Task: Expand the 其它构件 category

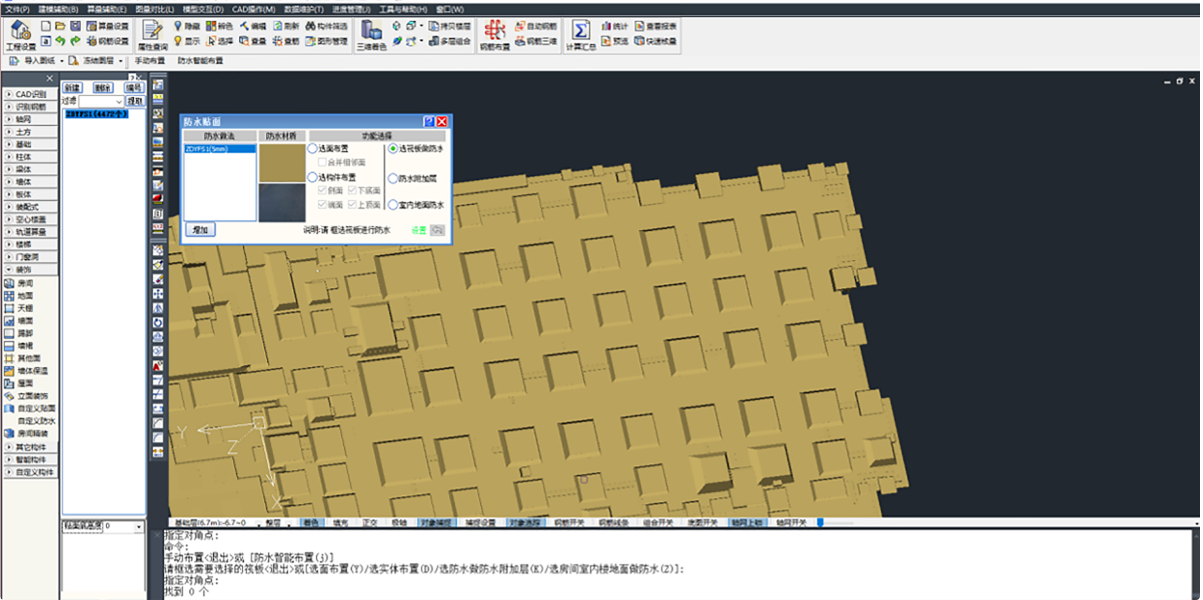Action: (29, 446)
